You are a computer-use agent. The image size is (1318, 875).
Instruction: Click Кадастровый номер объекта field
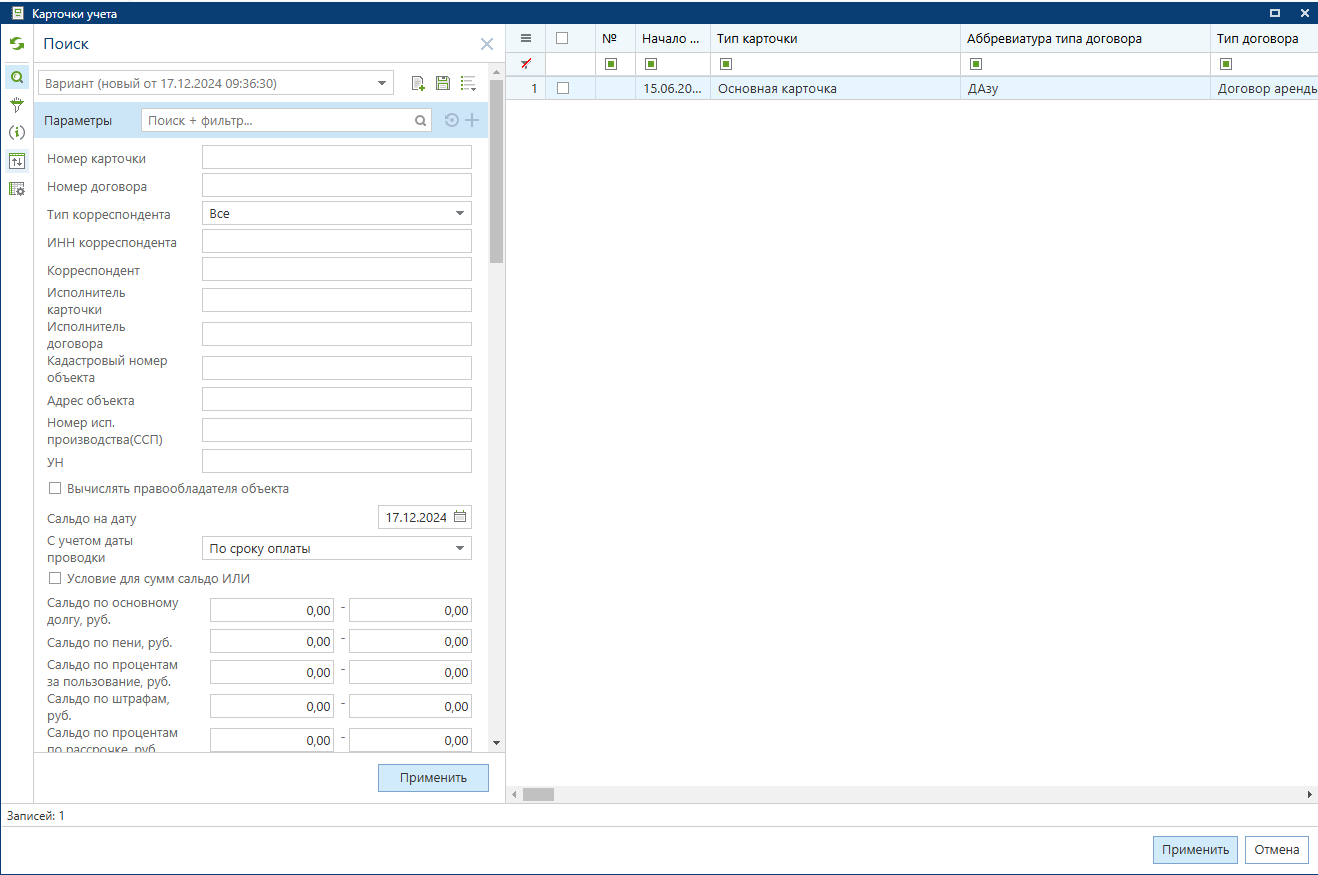pos(337,368)
